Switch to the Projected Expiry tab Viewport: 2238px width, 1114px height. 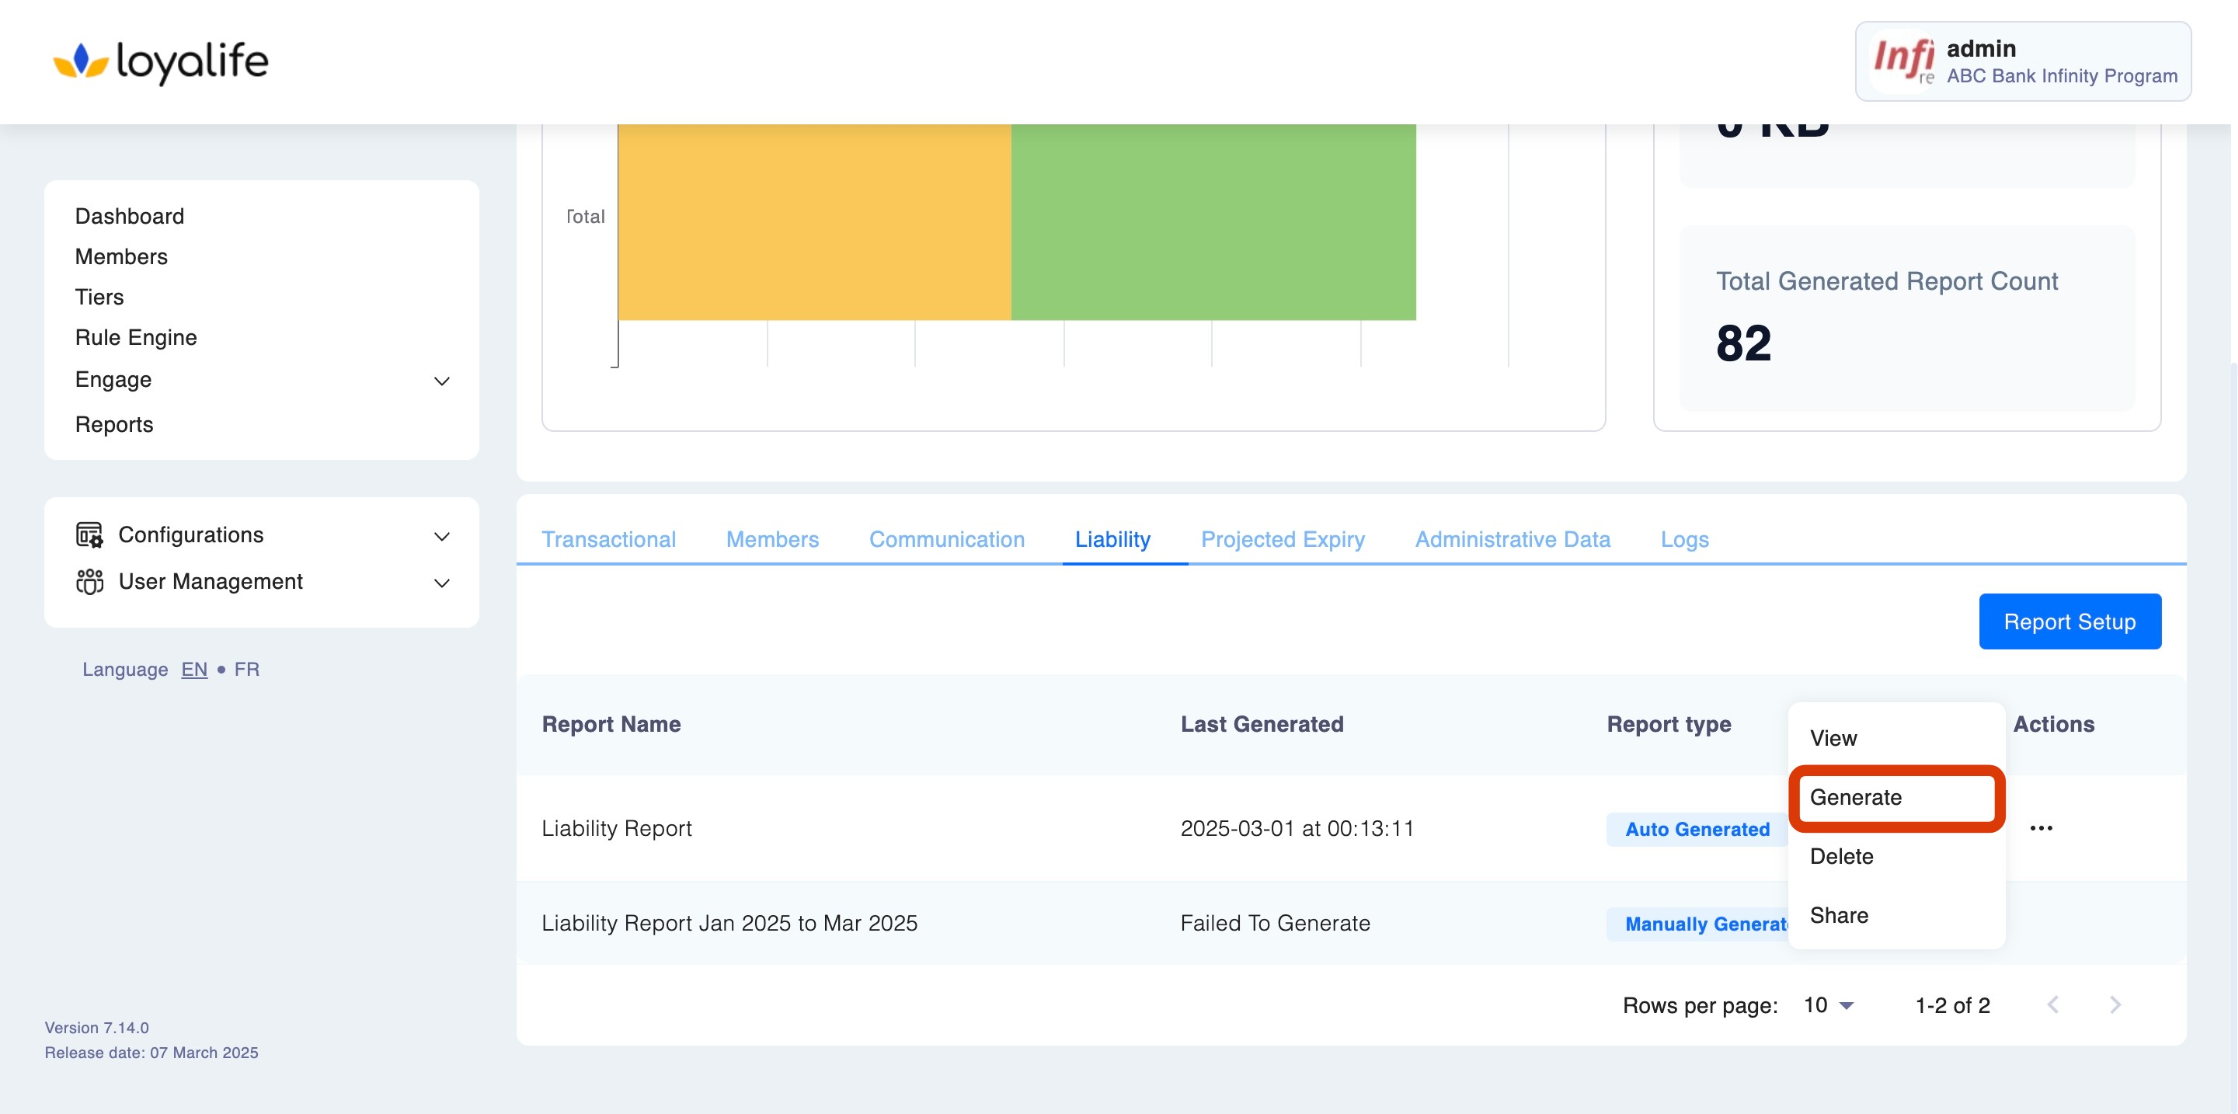[x=1282, y=540]
